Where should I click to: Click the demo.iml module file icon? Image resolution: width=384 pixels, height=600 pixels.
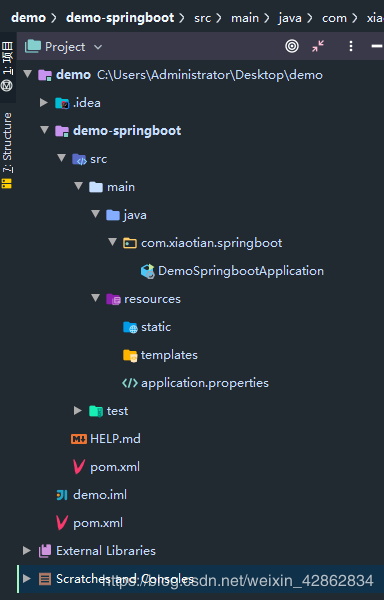(62, 495)
